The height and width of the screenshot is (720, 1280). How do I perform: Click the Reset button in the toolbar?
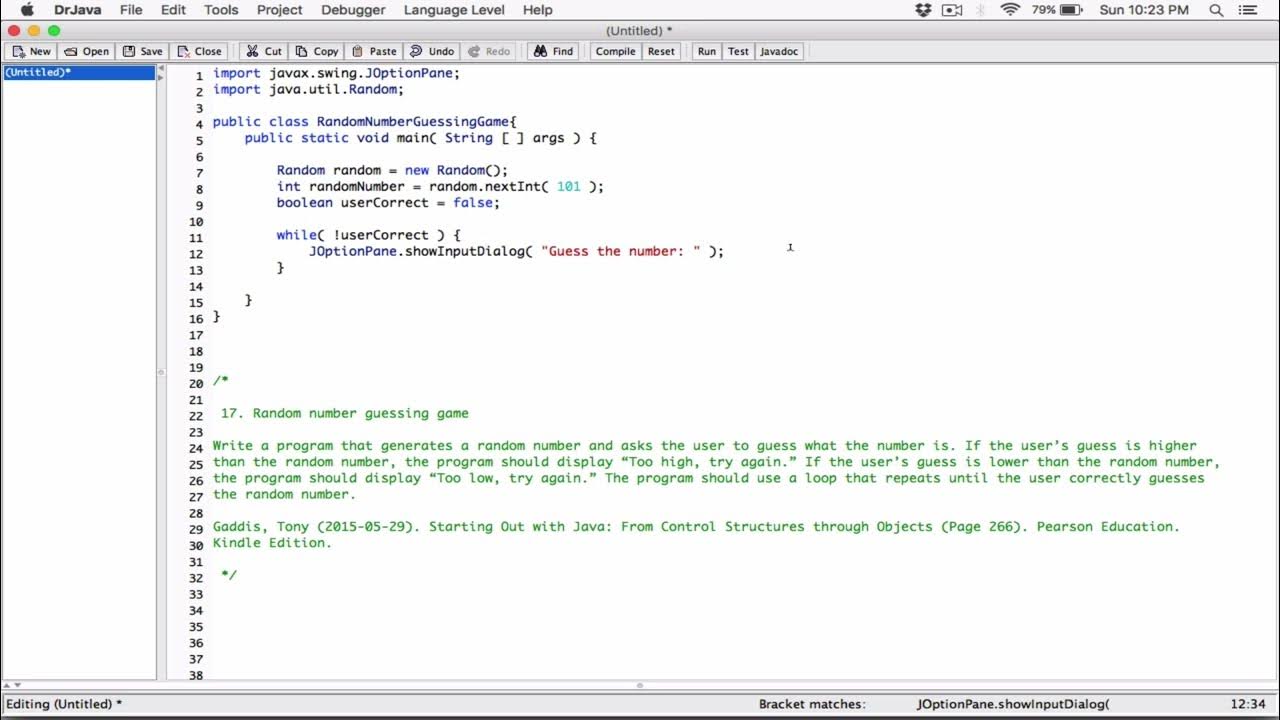coord(661,51)
